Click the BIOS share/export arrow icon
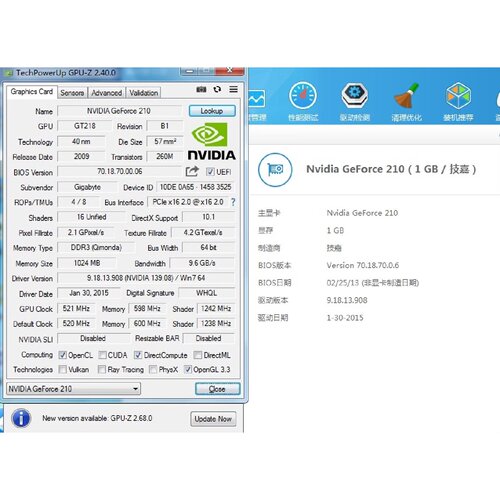The width and height of the screenshot is (500, 500). 192,172
